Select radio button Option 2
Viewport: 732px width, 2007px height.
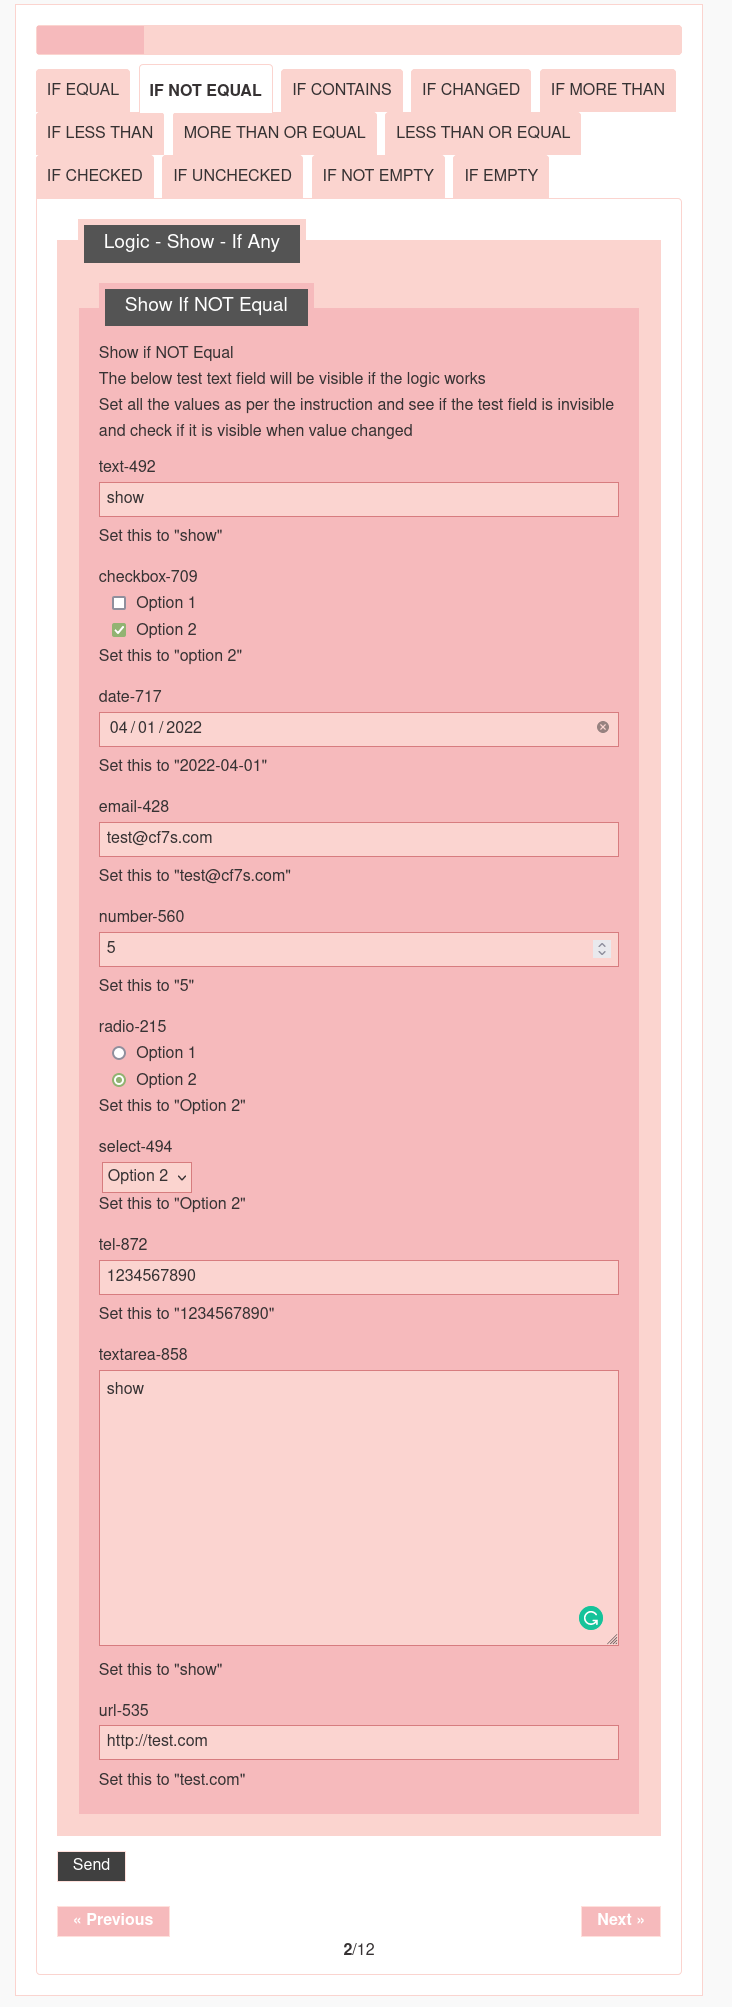pos(119,1080)
